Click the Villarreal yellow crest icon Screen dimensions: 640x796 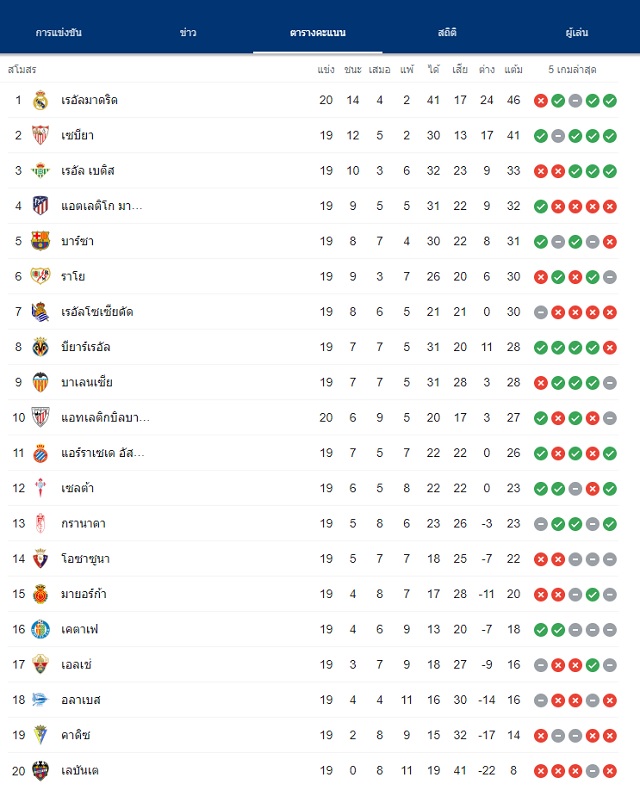41,347
